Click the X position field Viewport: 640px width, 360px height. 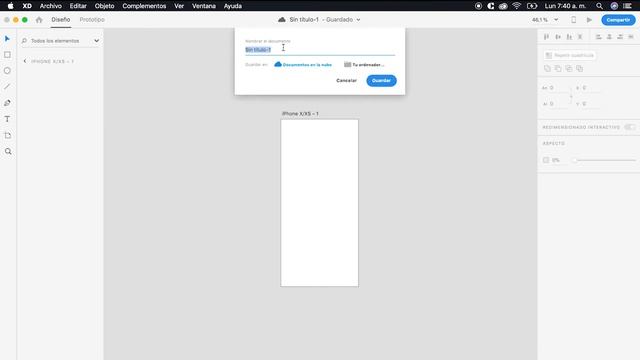[591, 88]
